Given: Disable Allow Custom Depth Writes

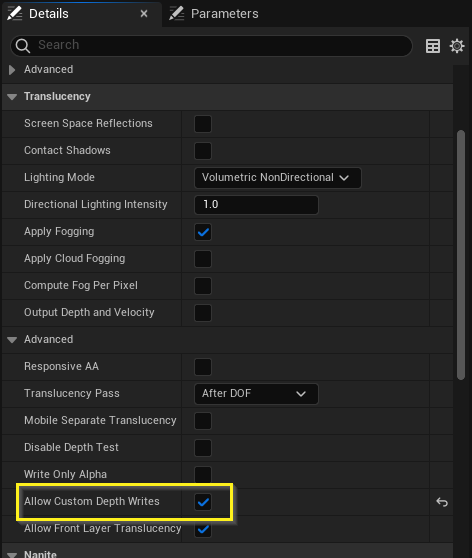Looking at the screenshot, I should [203, 502].
